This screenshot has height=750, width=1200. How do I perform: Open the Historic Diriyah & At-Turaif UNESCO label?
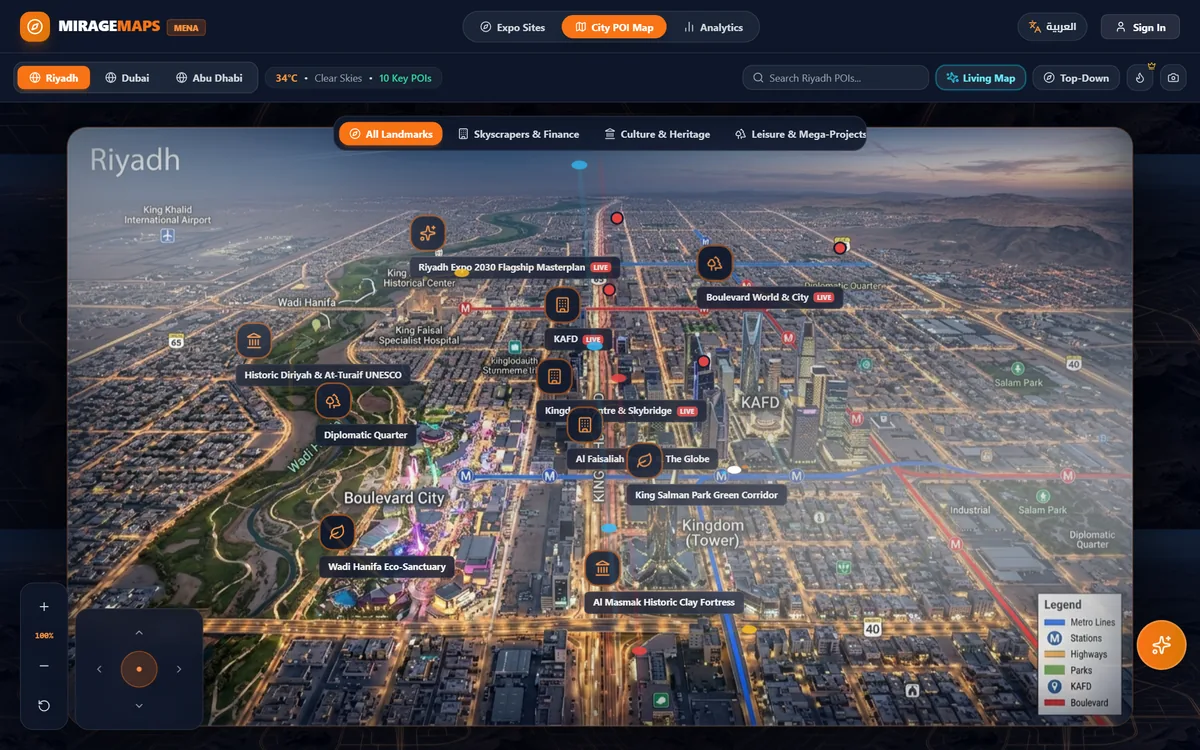(x=323, y=375)
